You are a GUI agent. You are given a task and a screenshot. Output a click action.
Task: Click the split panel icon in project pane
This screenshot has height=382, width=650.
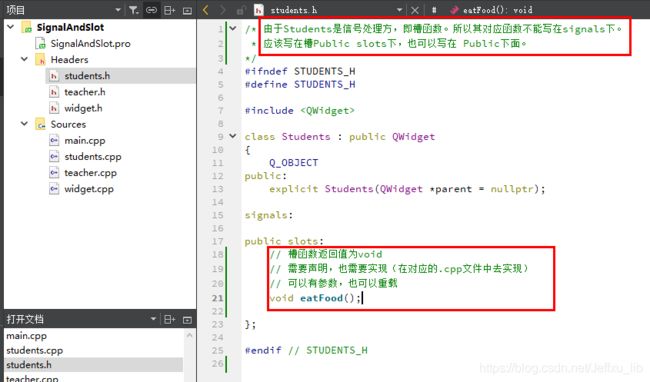(170, 10)
